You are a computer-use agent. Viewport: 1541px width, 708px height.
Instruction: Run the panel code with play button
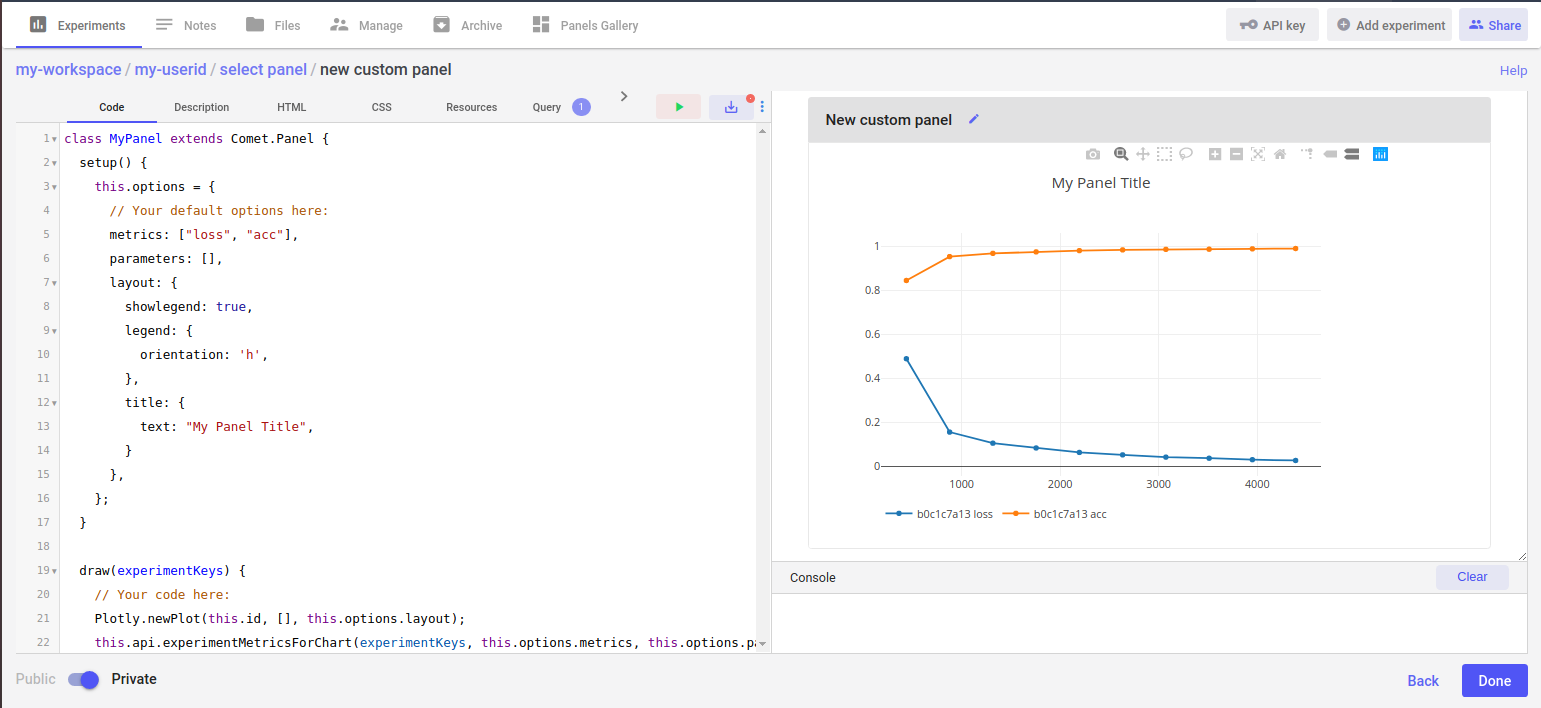pos(679,107)
